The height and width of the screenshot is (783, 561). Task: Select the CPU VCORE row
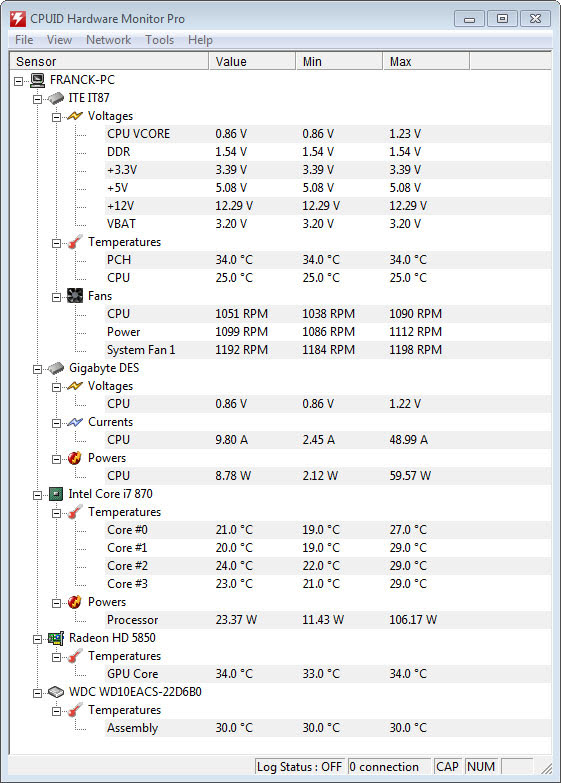328,134
